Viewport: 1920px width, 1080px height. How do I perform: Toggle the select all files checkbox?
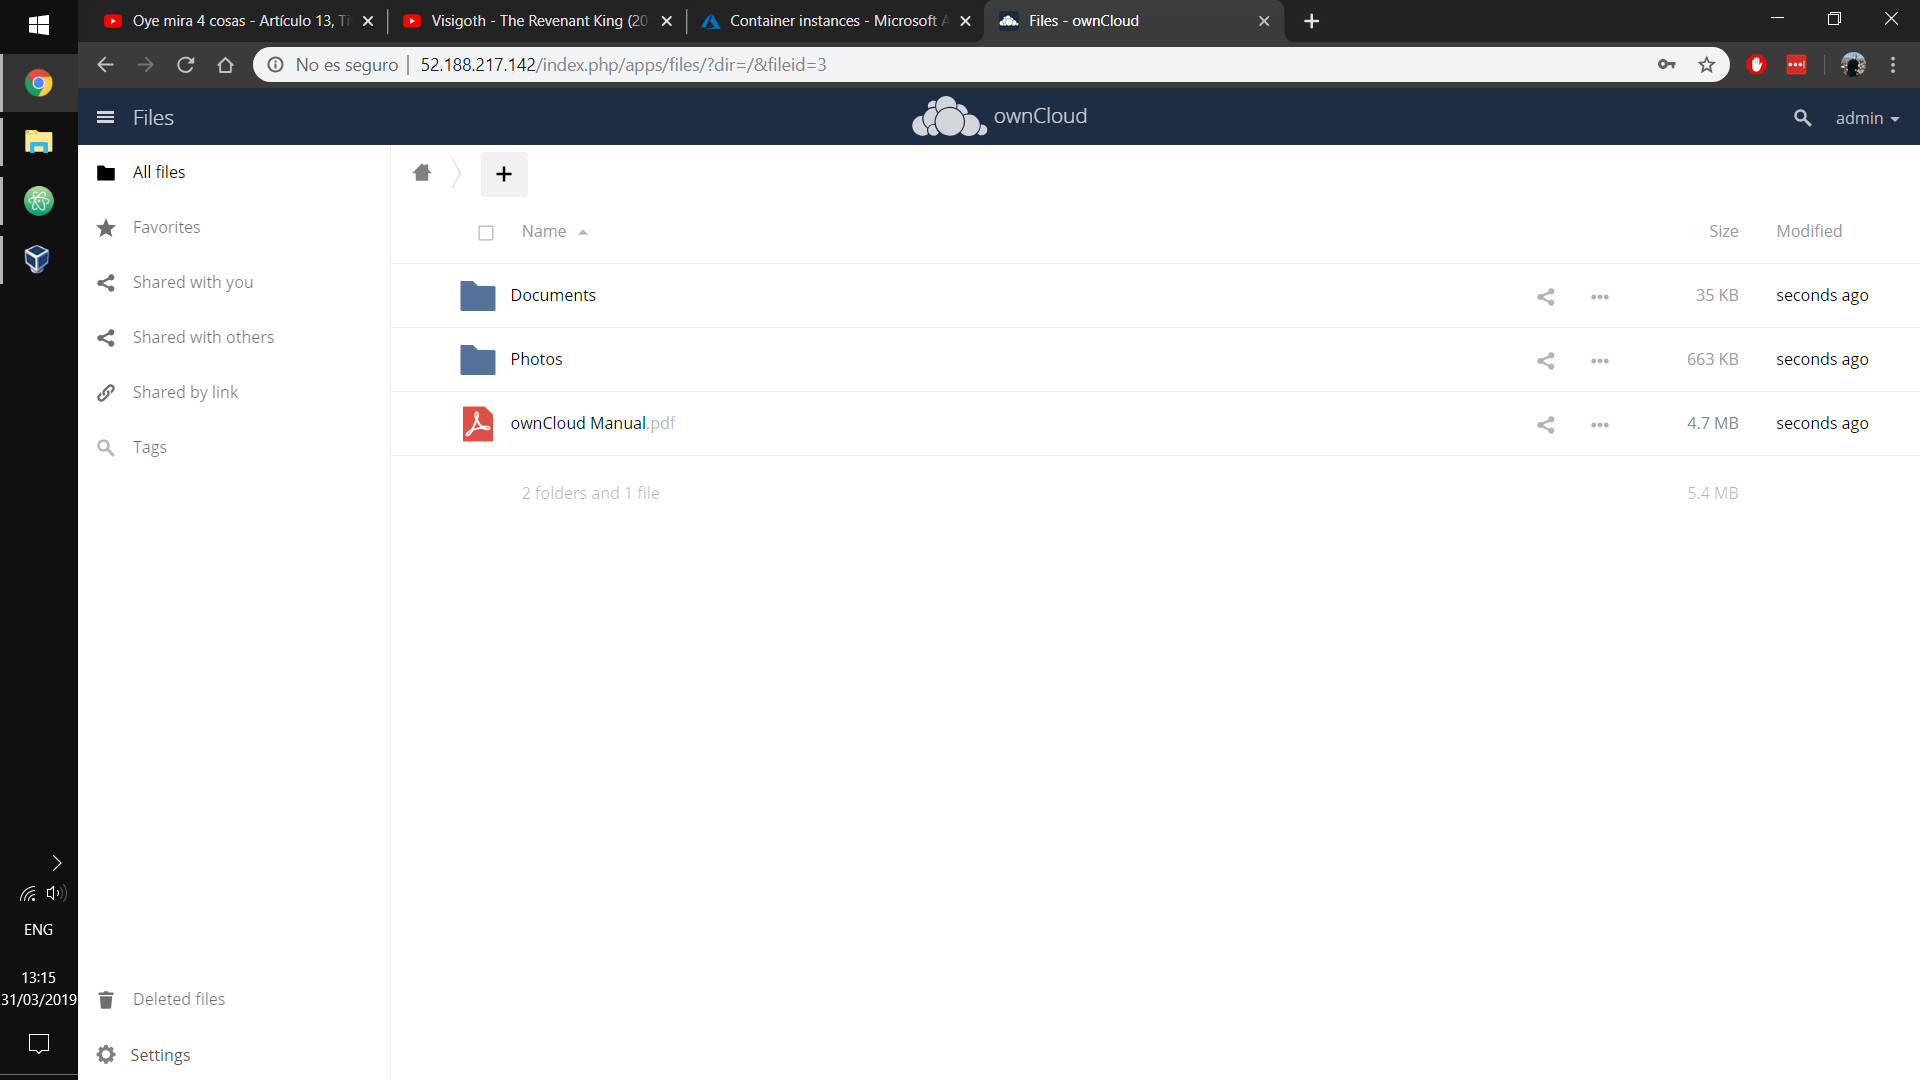[x=486, y=233]
